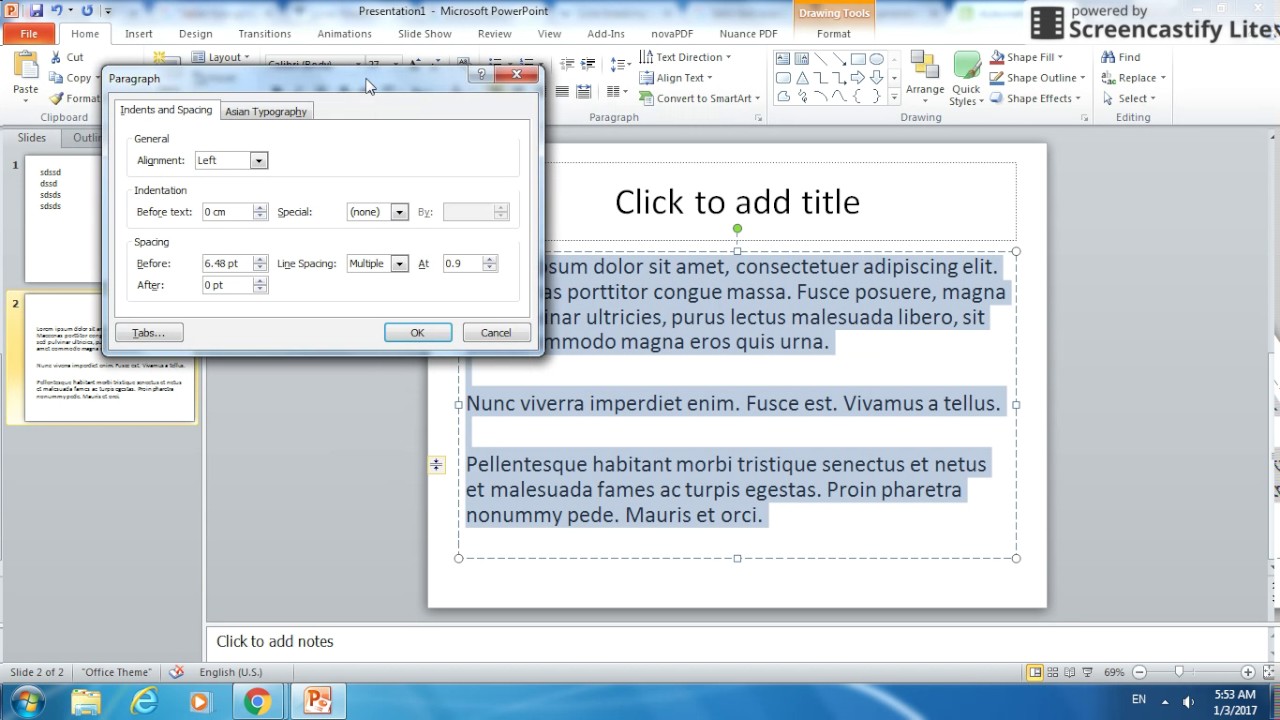
Task: Switch to Reading View in status bar
Action: point(1070,672)
